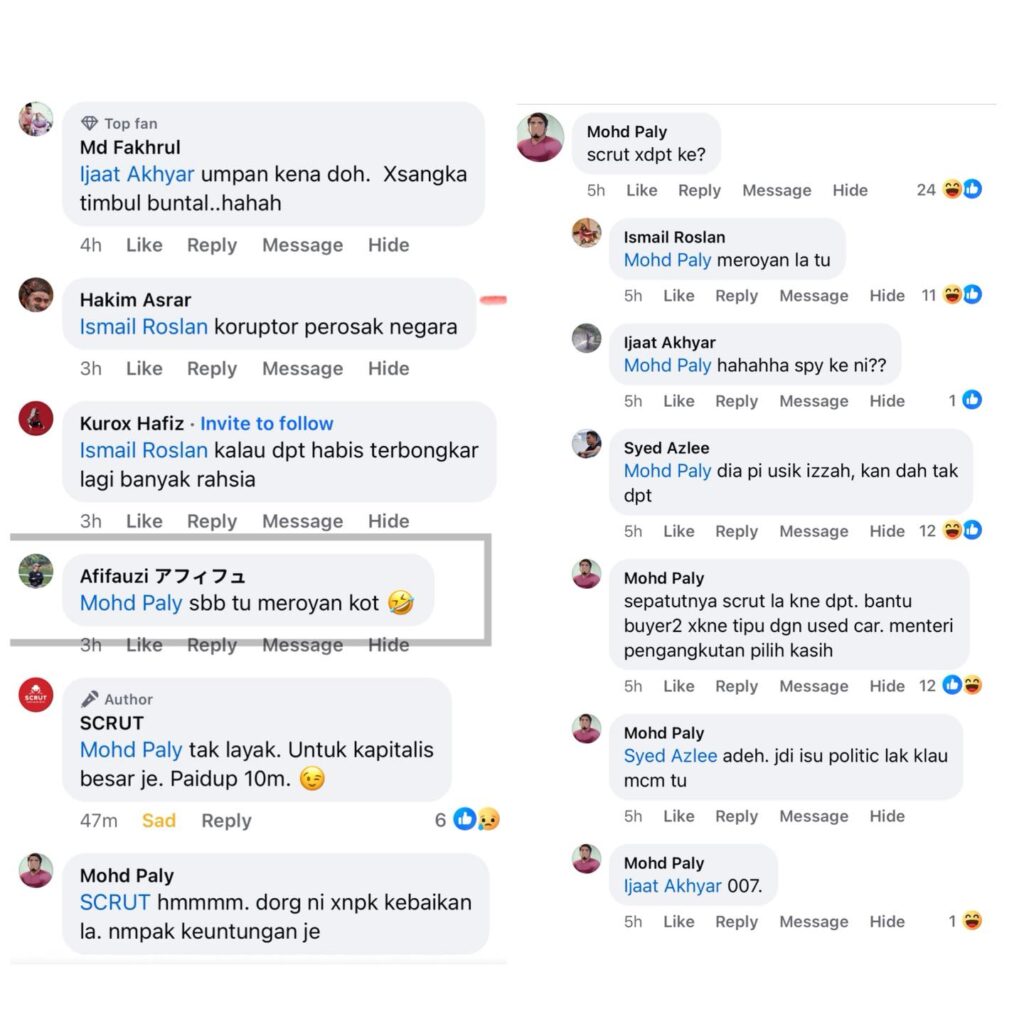Open Hakim Asrar's profile avatar

tap(36, 295)
